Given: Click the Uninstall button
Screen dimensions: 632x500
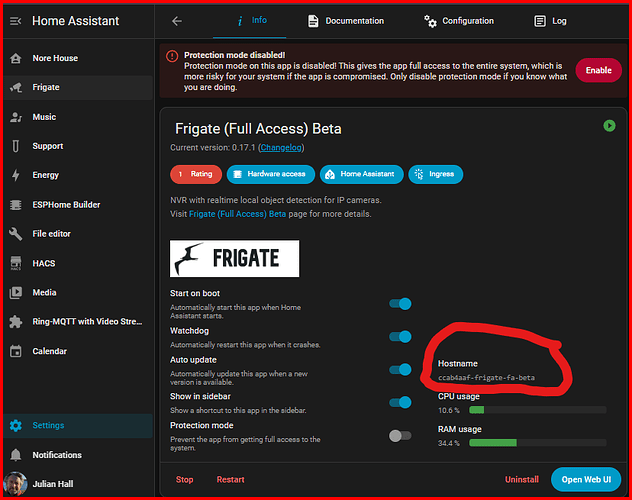Looking at the screenshot, I should tap(522, 479).
